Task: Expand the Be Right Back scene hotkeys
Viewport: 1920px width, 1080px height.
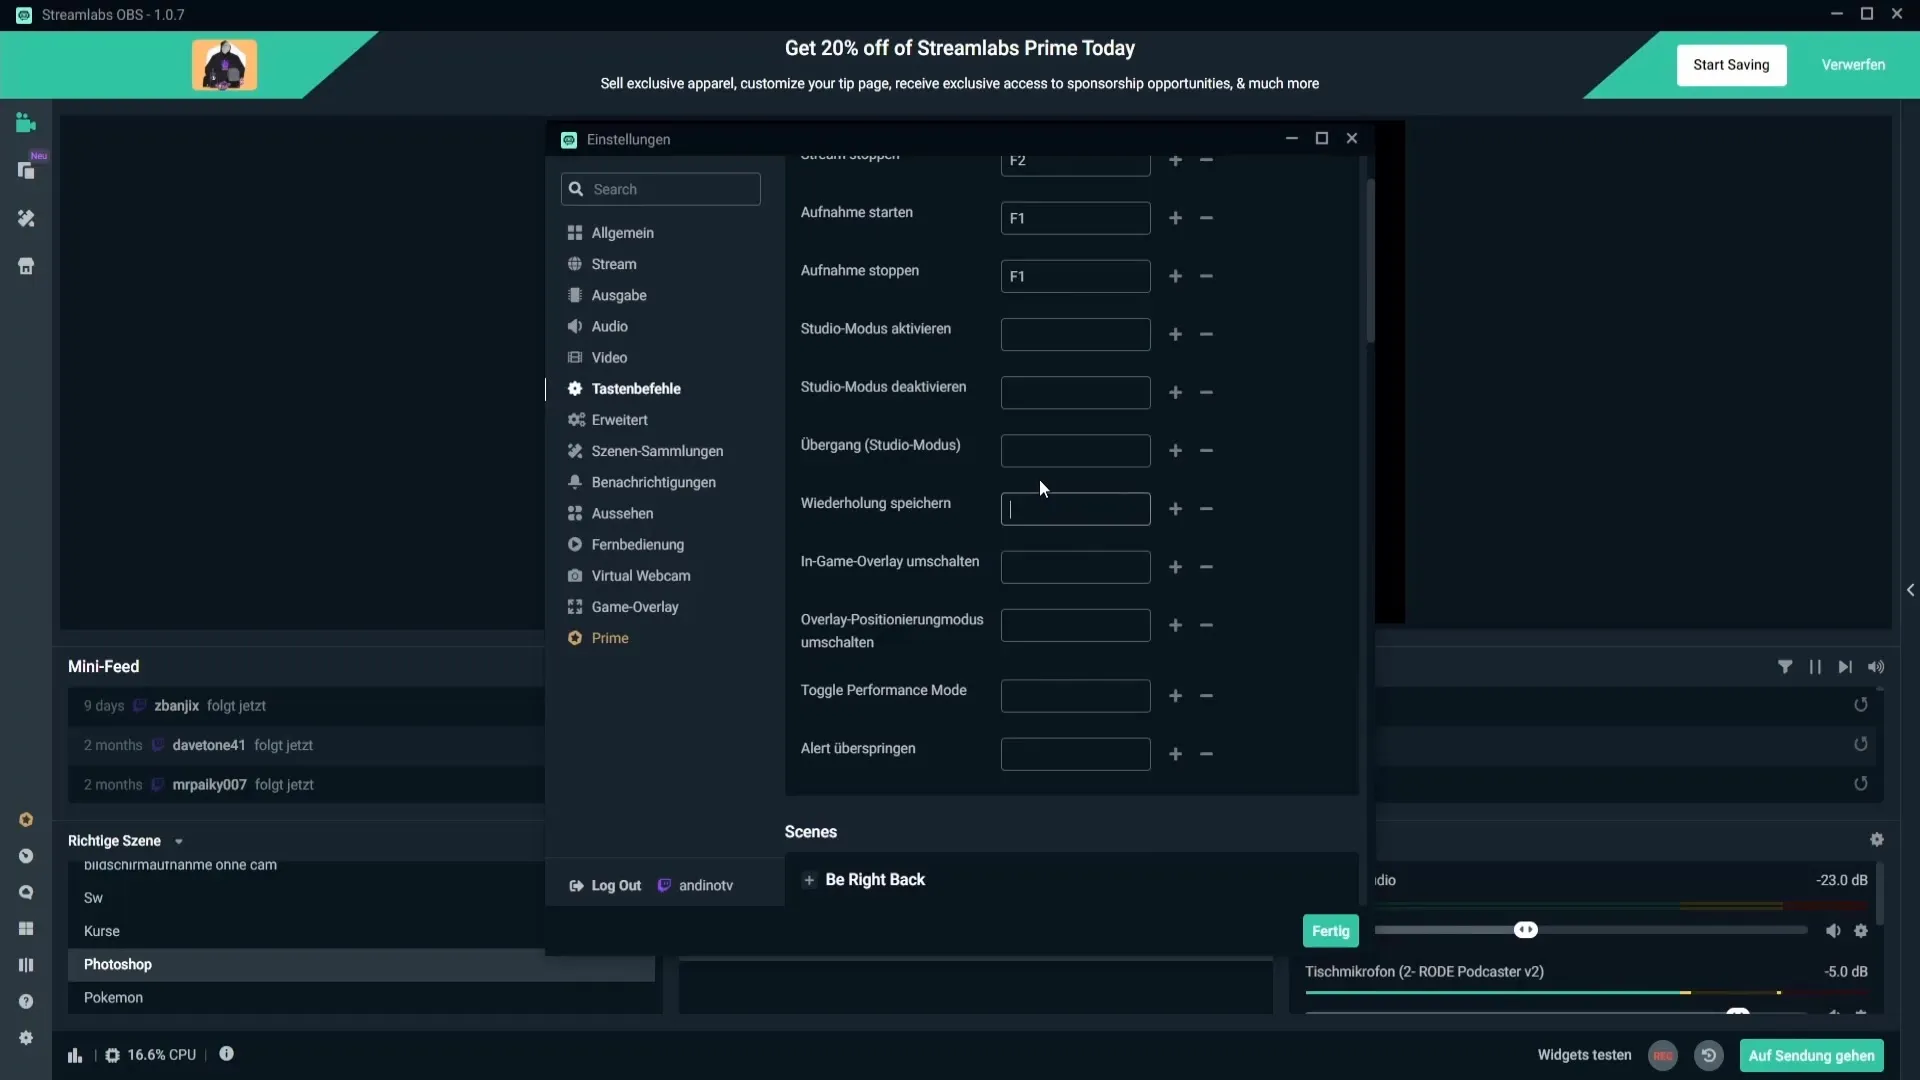Action: click(x=809, y=880)
